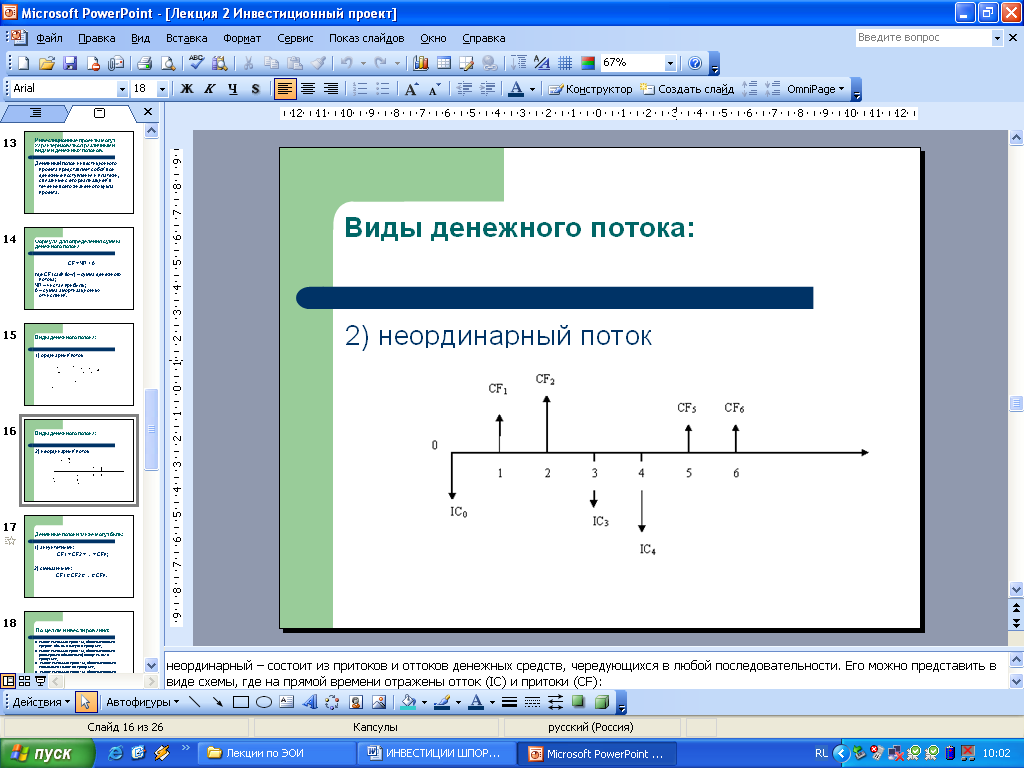Open the Arial font name dropdown
This screenshot has width=1024, height=768.
tap(121, 89)
